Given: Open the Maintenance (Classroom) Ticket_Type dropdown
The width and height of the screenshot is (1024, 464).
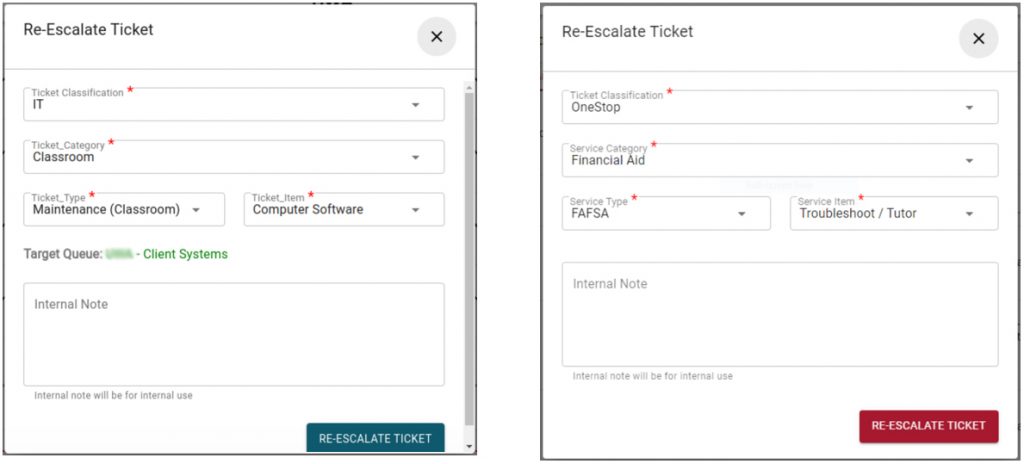Looking at the screenshot, I should [x=124, y=210].
